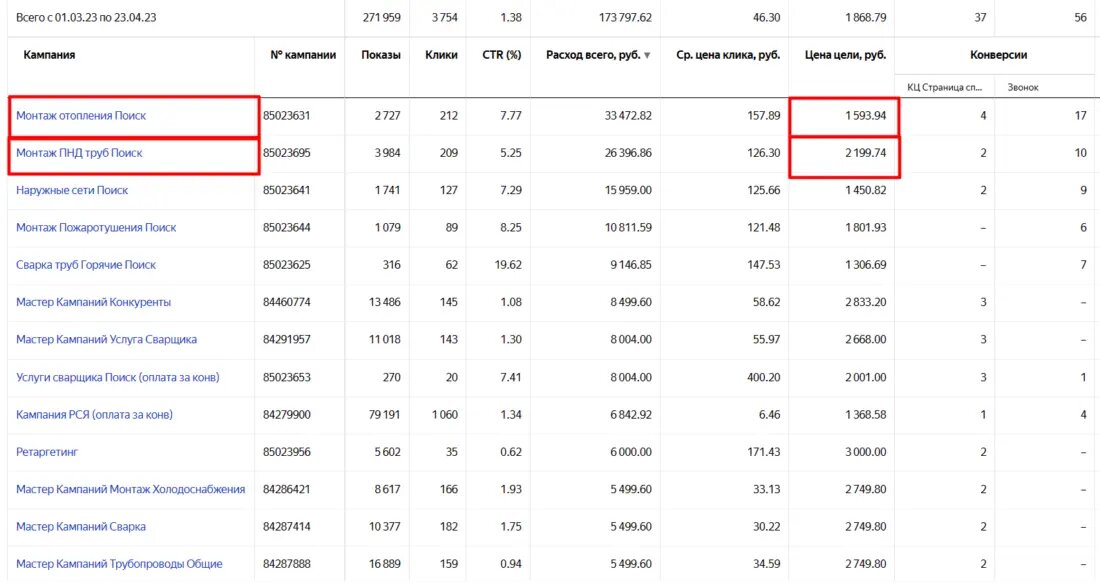Click the Расход всего, руб. header
The image size is (1100, 583).
click(593, 55)
